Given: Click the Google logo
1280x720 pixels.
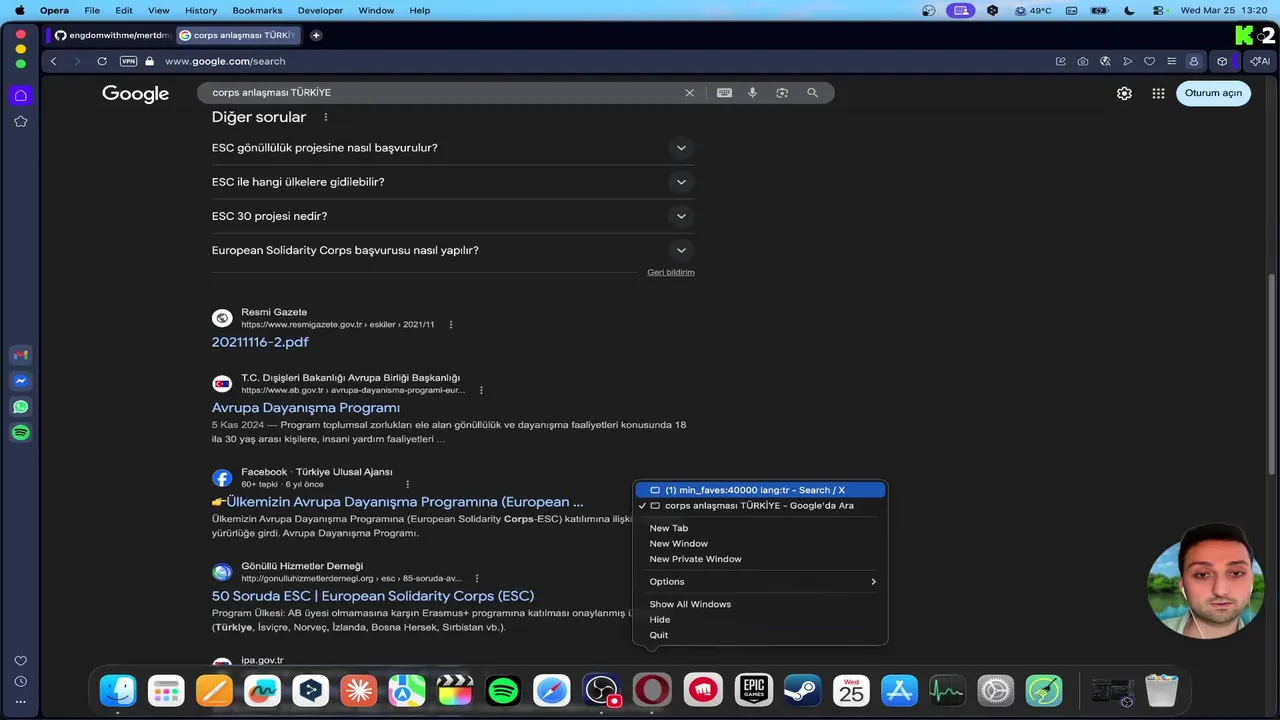Looking at the screenshot, I should pos(136,94).
